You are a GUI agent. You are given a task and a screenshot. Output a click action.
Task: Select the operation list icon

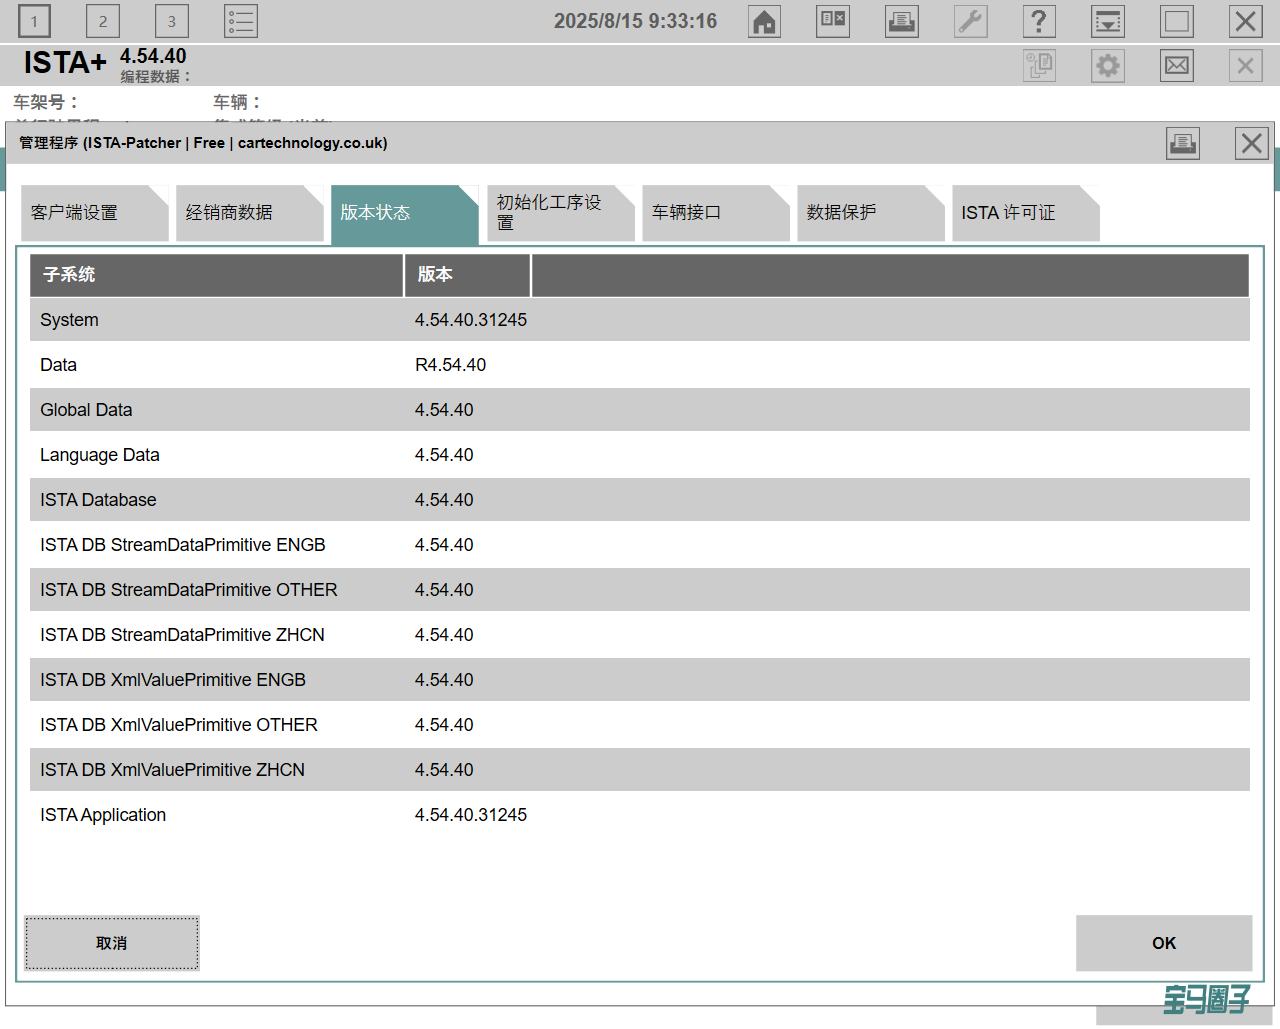pos(241,22)
